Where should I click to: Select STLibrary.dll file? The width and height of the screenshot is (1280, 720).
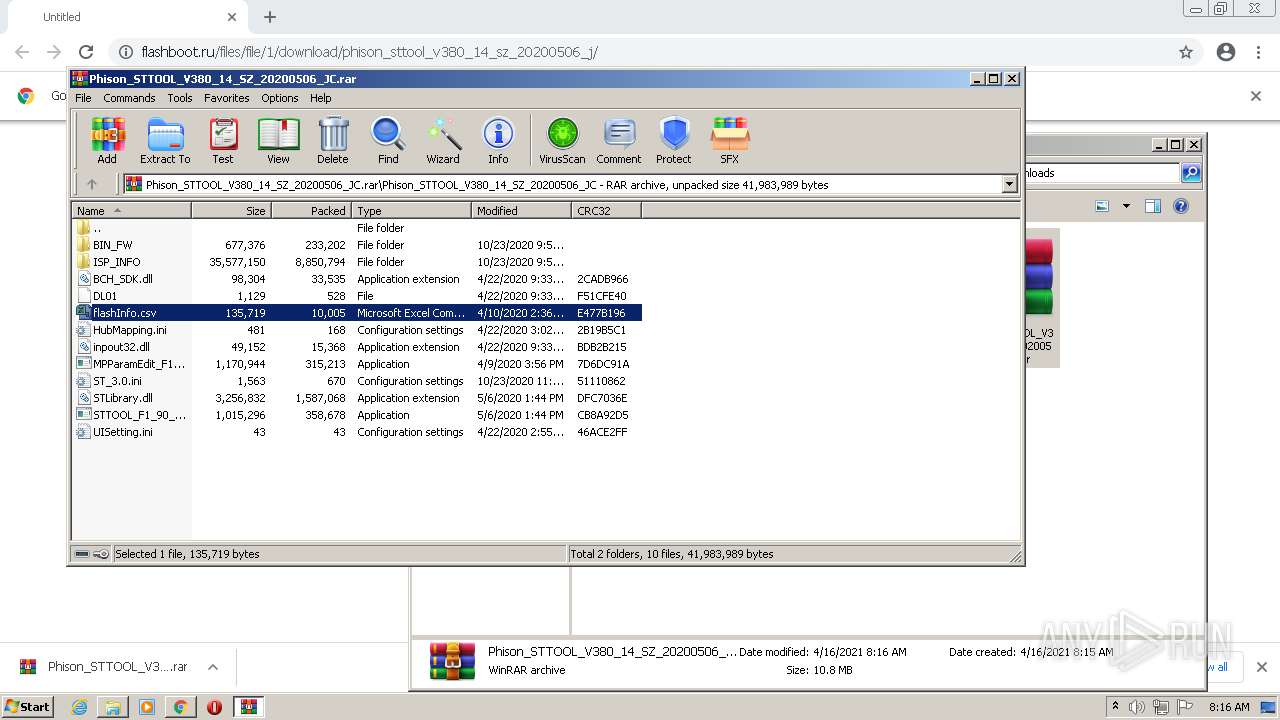click(357, 398)
